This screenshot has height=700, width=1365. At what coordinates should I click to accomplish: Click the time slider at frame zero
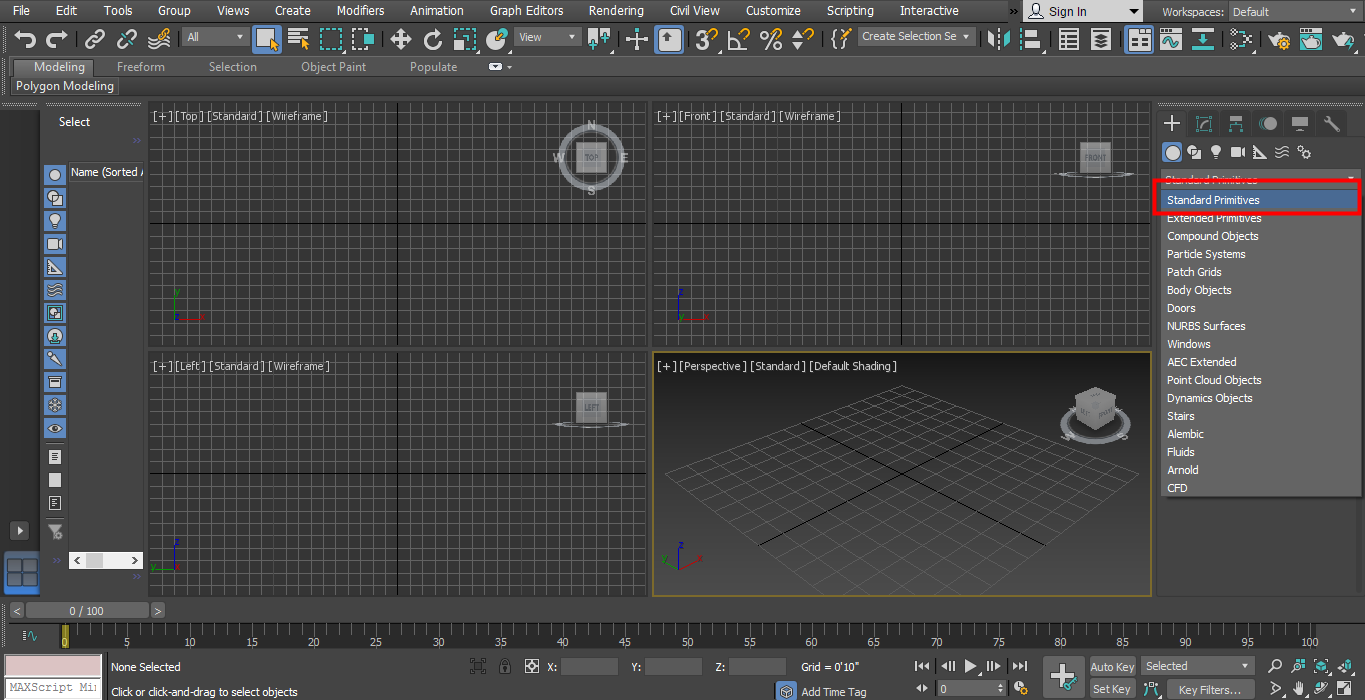coord(65,634)
